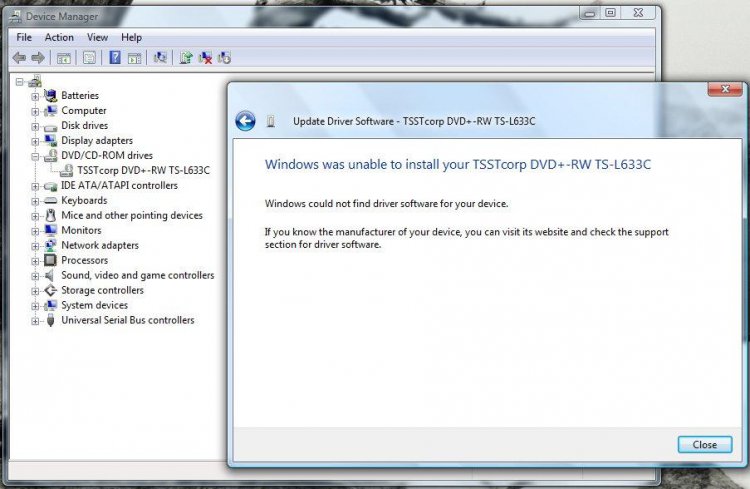Click the Disk drives category icon
This screenshot has width=750, height=489.
pos(50,127)
